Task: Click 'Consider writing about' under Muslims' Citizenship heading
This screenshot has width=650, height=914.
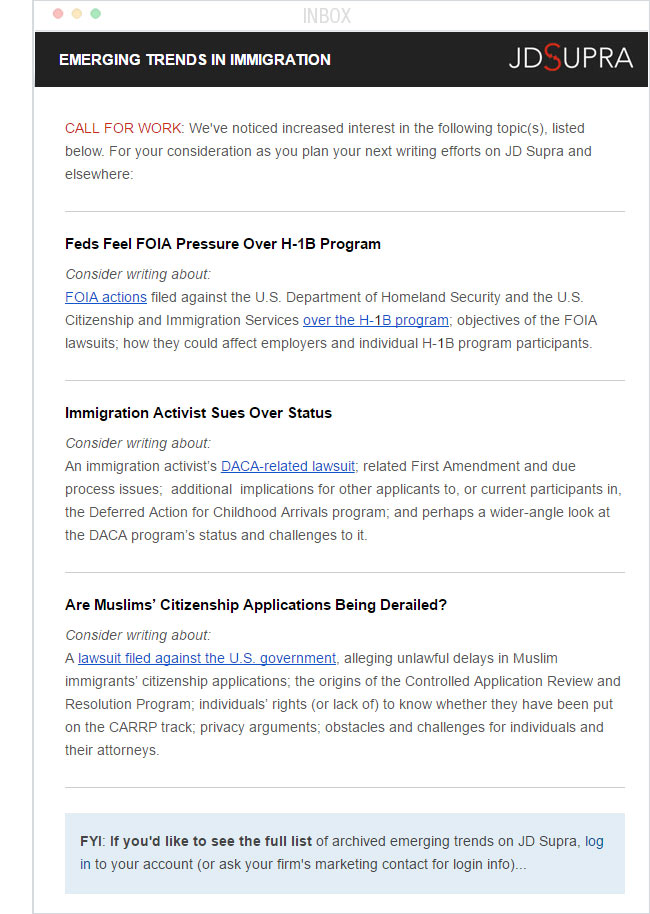Action: click(x=138, y=635)
